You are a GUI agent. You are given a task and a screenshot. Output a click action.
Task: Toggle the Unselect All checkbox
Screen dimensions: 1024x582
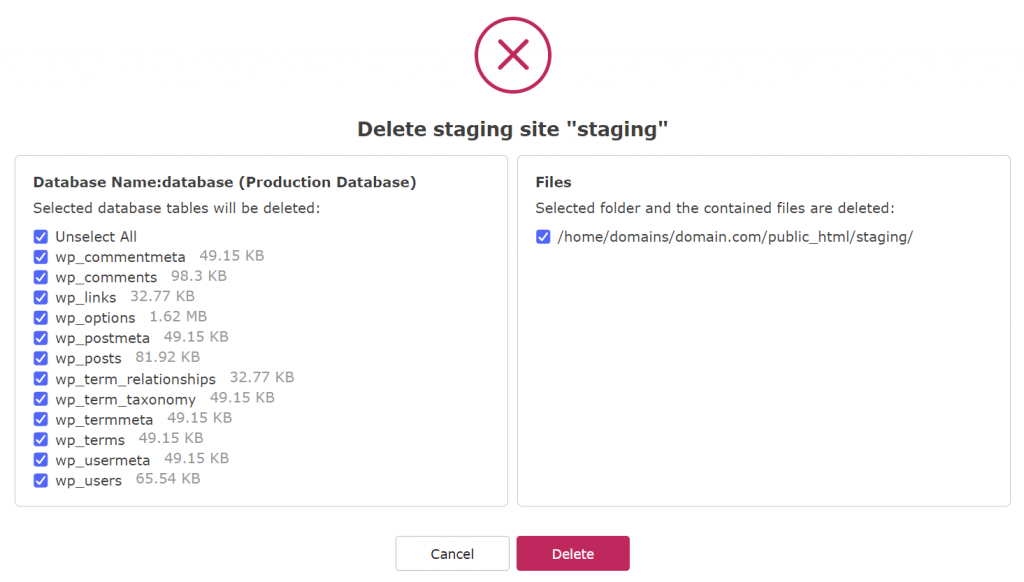click(40, 237)
